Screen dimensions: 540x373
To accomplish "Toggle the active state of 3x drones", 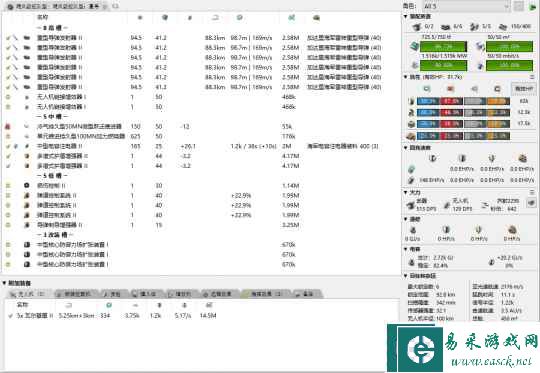I will (x=10, y=315).
